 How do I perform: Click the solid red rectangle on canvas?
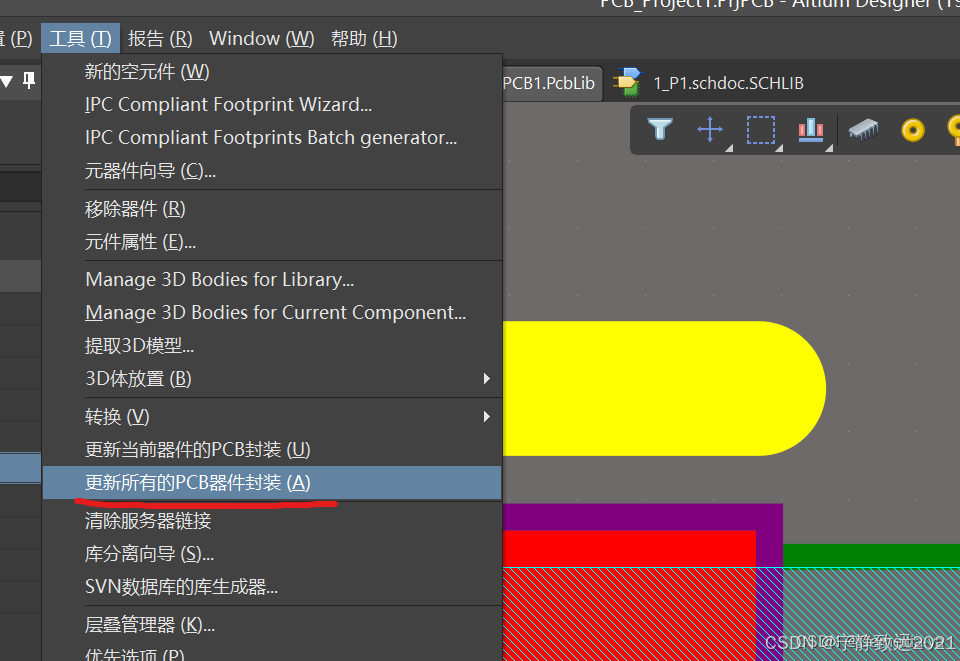(629, 548)
